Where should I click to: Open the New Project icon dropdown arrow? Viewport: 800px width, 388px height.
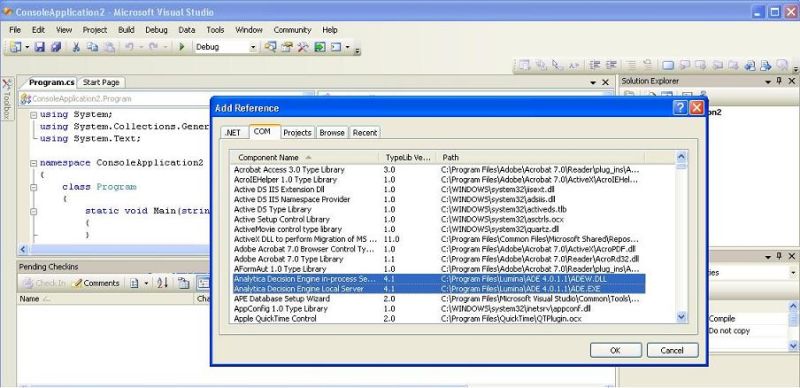27,47
